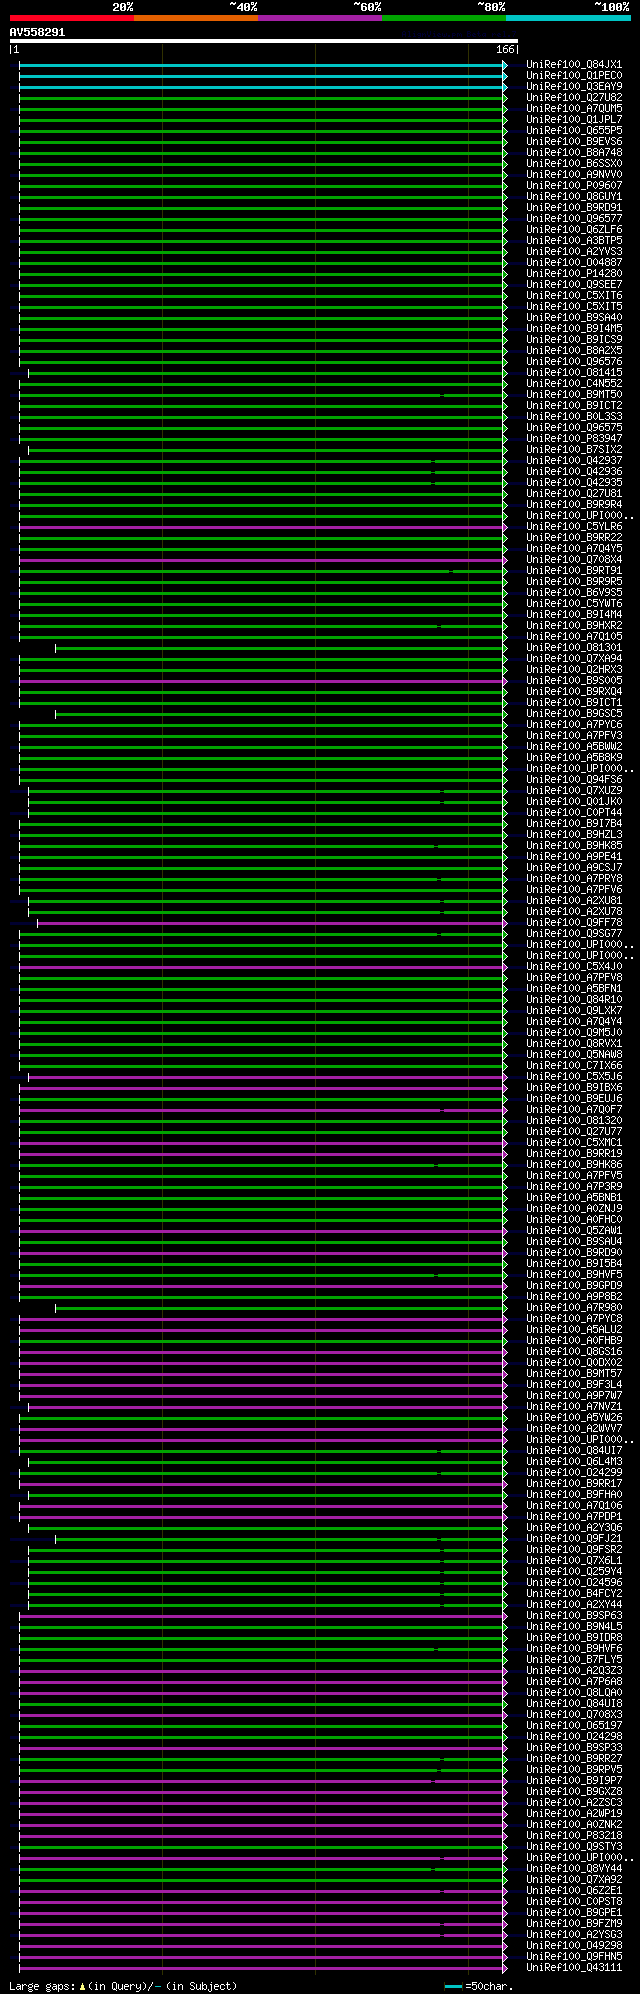Click hit label UniRef100_Q7XA94
The height and width of the screenshot is (1994, 640).
point(574,659)
